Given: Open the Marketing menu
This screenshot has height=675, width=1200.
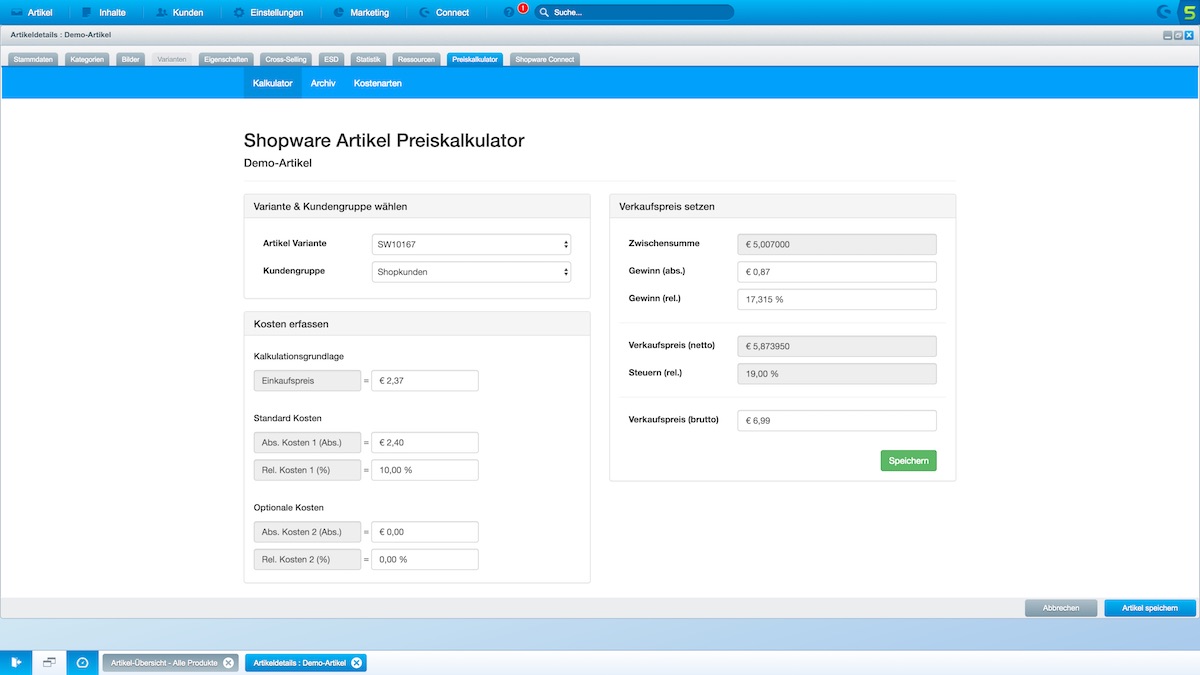Looking at the screenshot, I should coord(361,13).
